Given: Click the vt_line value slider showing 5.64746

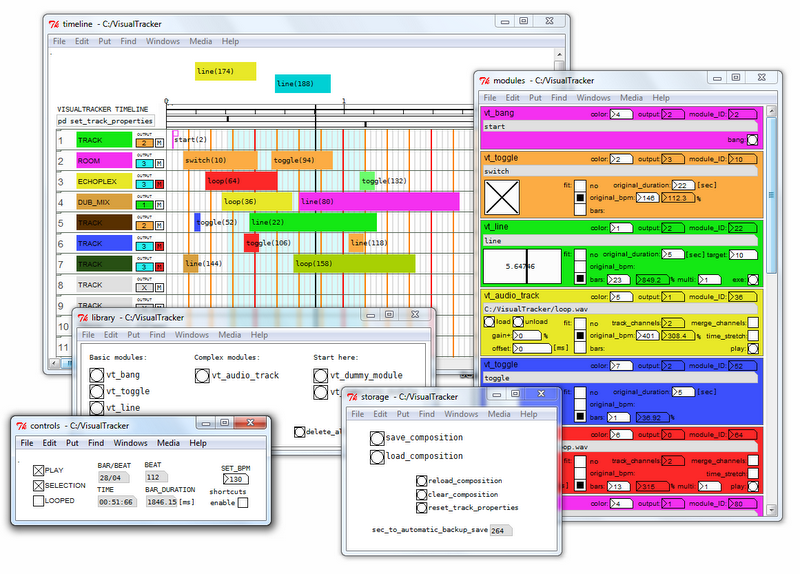Looking at the screenshot, I should (522, 266).
